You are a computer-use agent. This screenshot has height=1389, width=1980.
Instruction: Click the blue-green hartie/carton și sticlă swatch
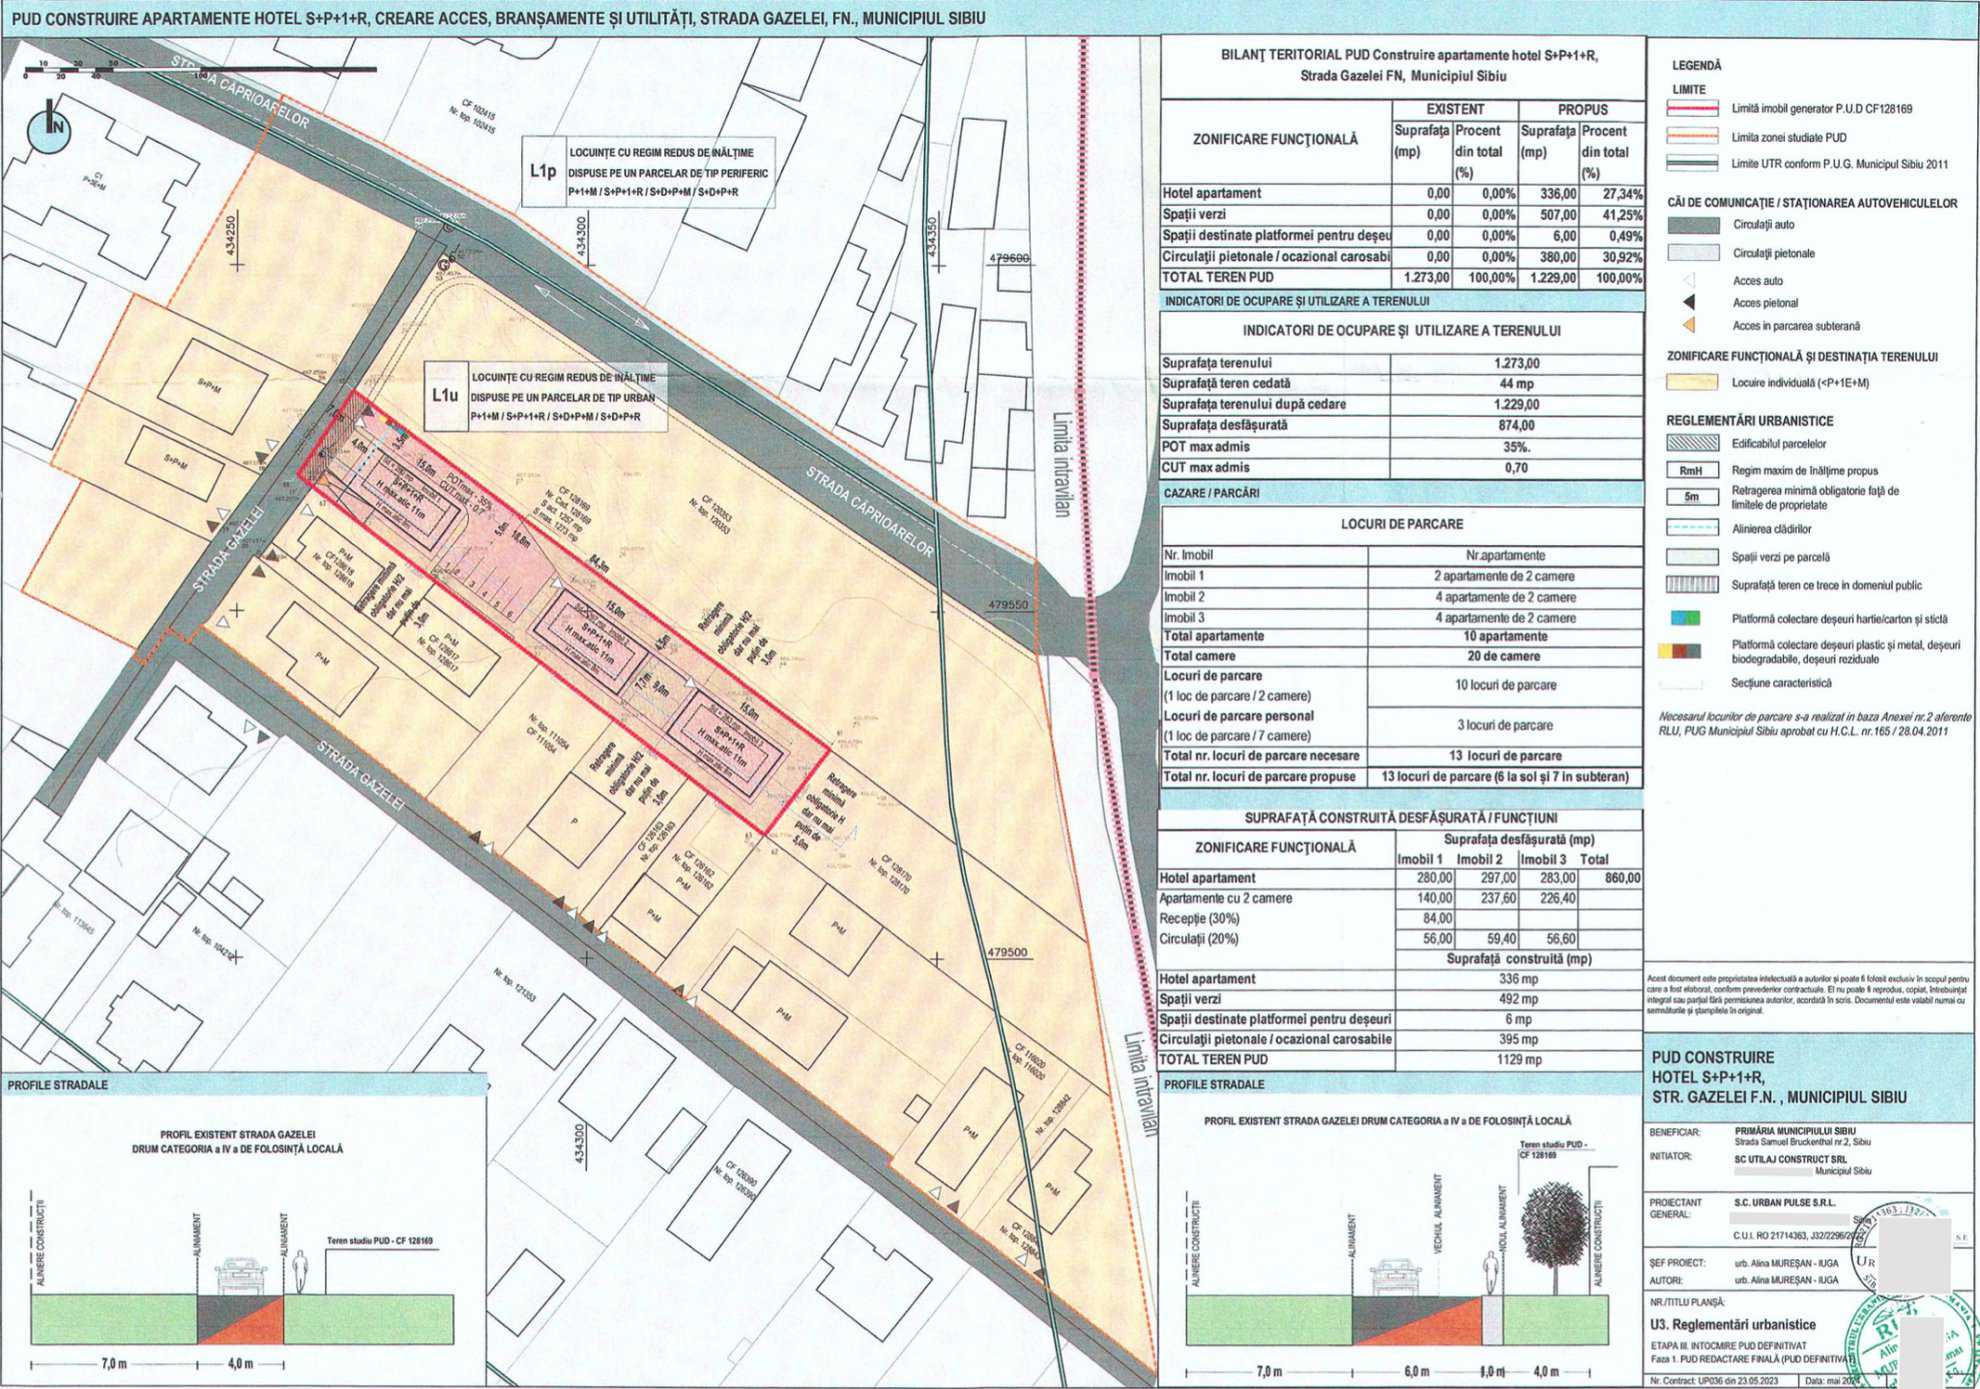pyautogui.click(x=1684, y=619)
